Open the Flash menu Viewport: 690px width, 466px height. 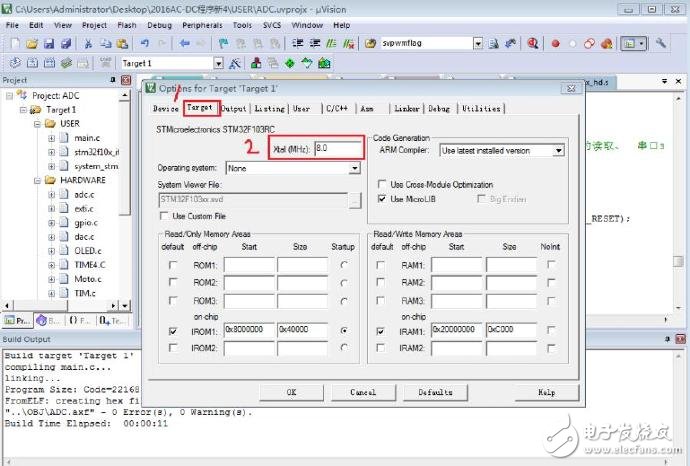(127, 25)
